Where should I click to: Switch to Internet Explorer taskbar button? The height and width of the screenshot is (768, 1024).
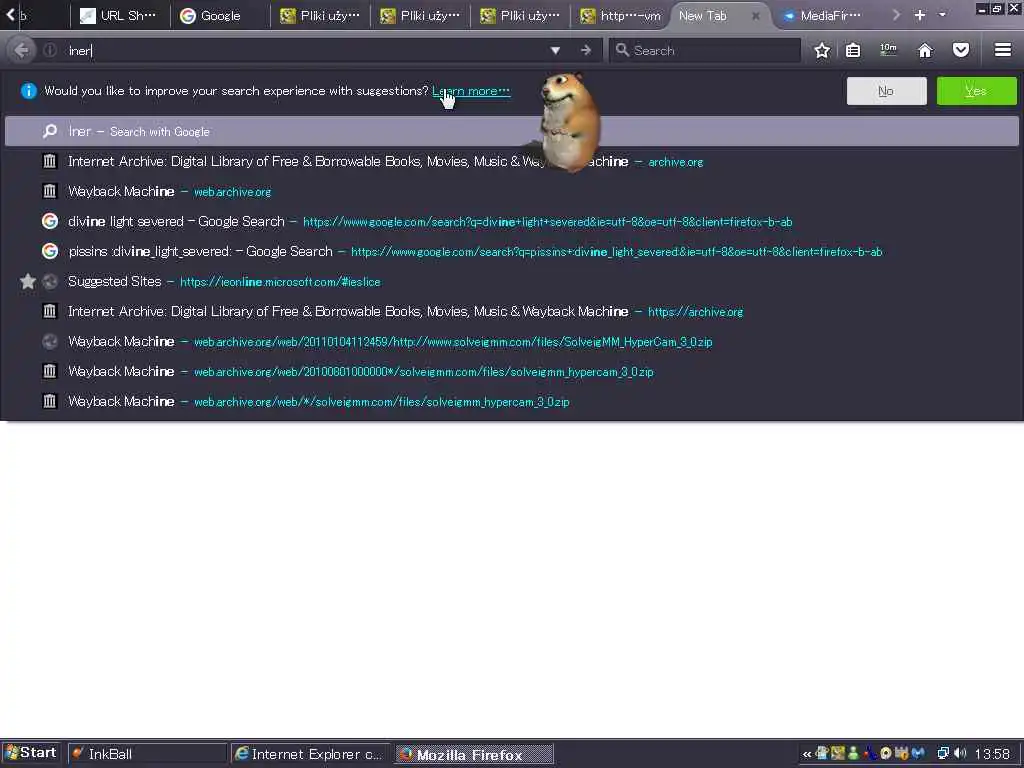[x=310, y=754]
